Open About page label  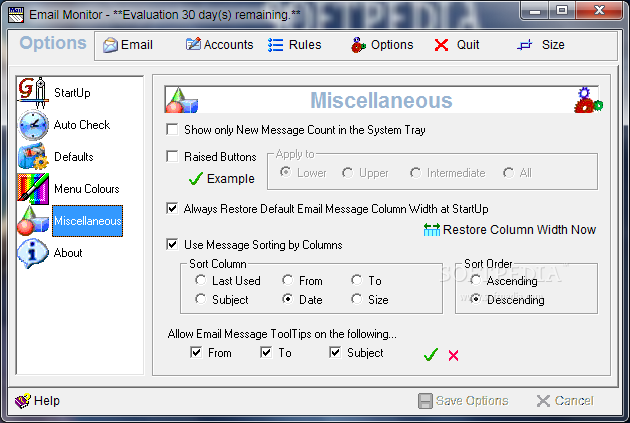click(68, 253)
